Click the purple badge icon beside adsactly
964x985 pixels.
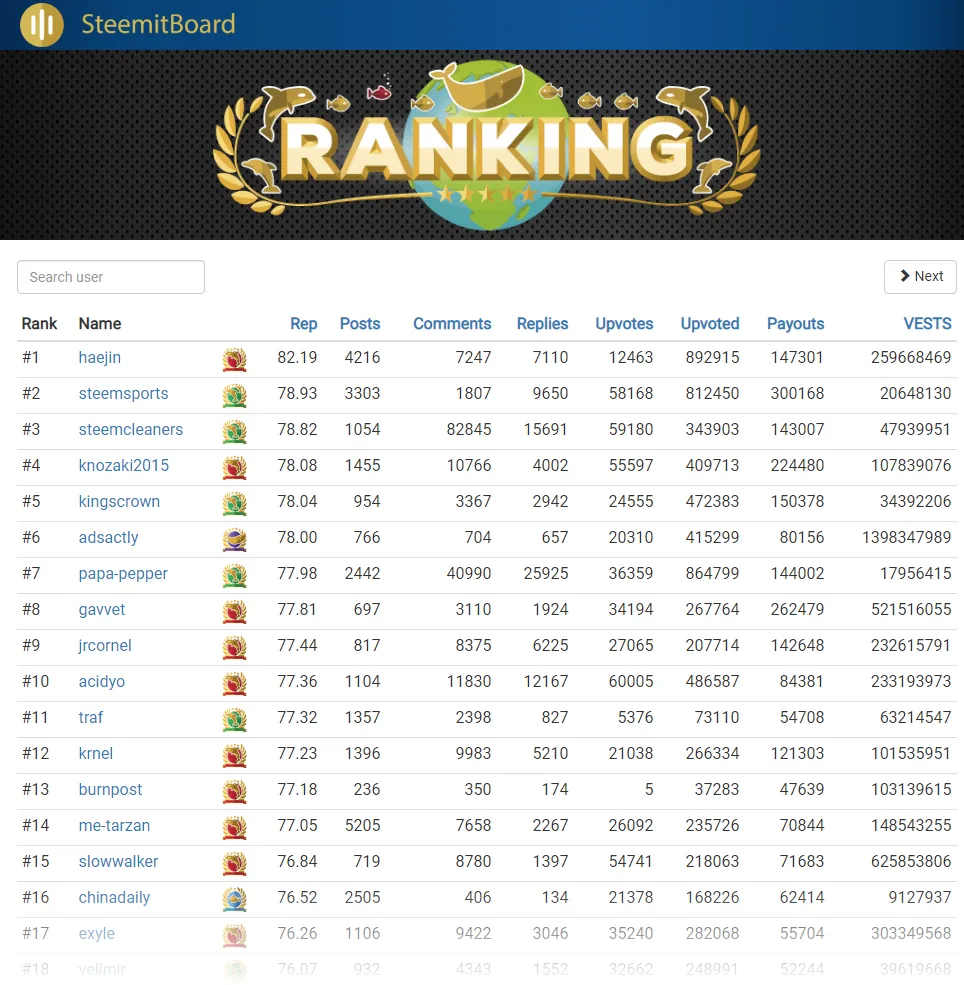tap(235, 540)
